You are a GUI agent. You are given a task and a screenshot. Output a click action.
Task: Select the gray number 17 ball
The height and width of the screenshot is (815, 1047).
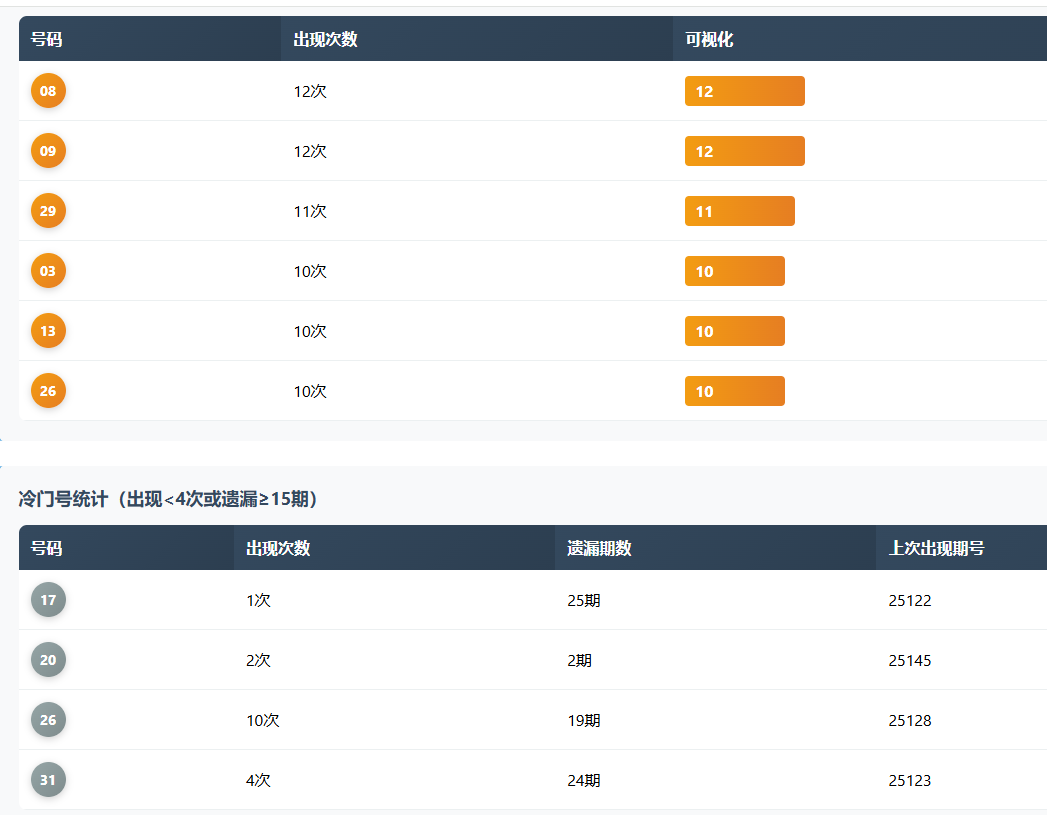tap(48, 600)
